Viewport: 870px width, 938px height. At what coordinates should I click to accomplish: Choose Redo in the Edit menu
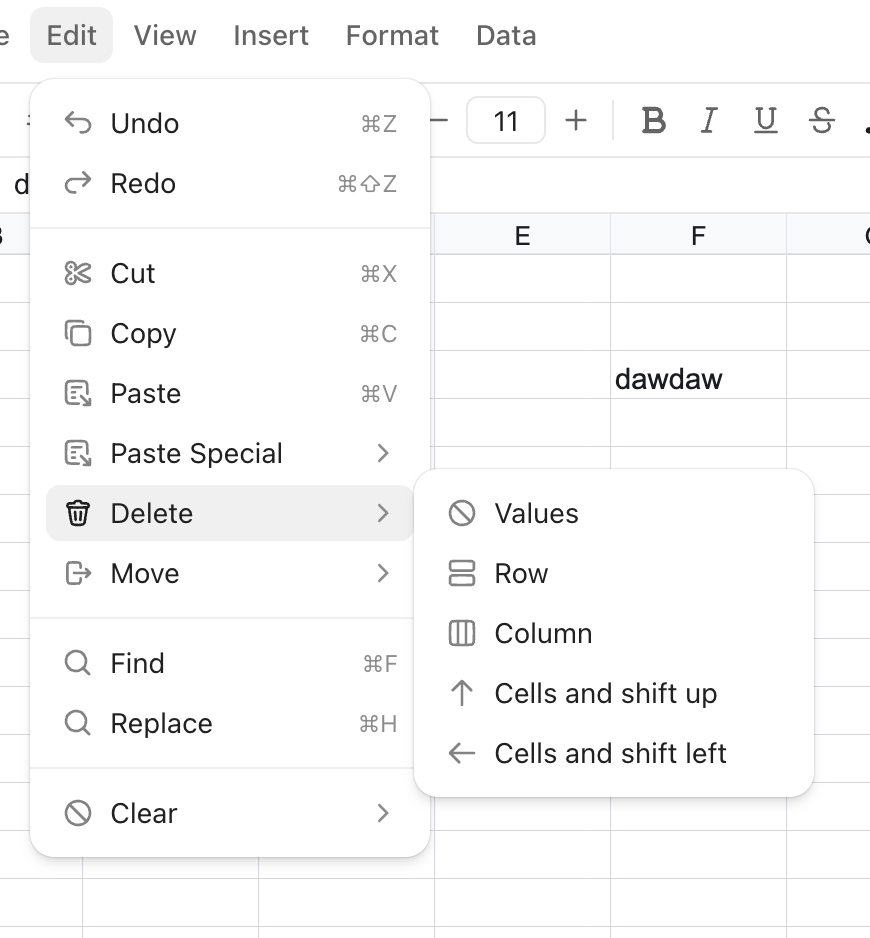click(230, 184)
